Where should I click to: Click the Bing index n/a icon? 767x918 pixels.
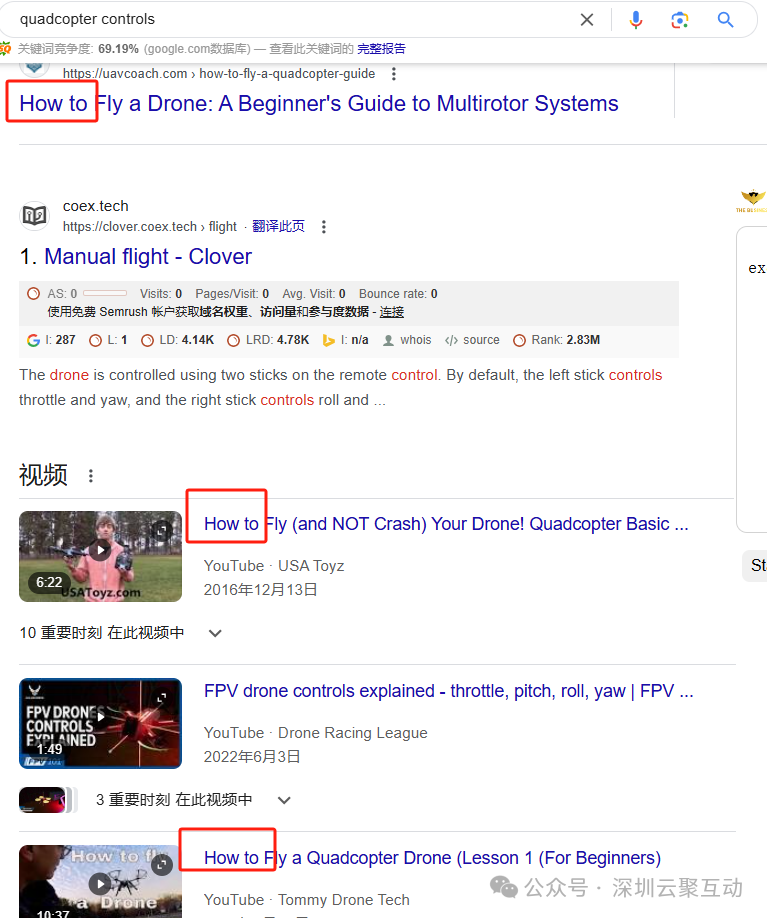(328, 340)
